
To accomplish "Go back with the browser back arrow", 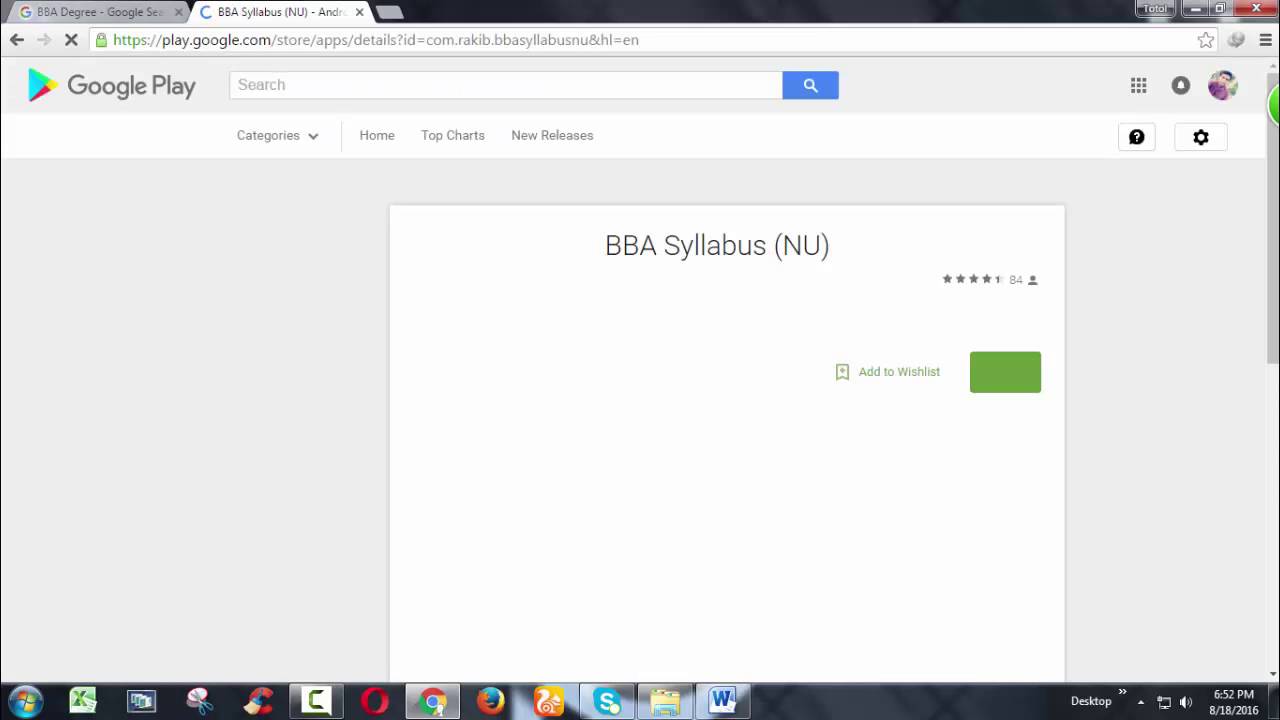I will point(17,40).
